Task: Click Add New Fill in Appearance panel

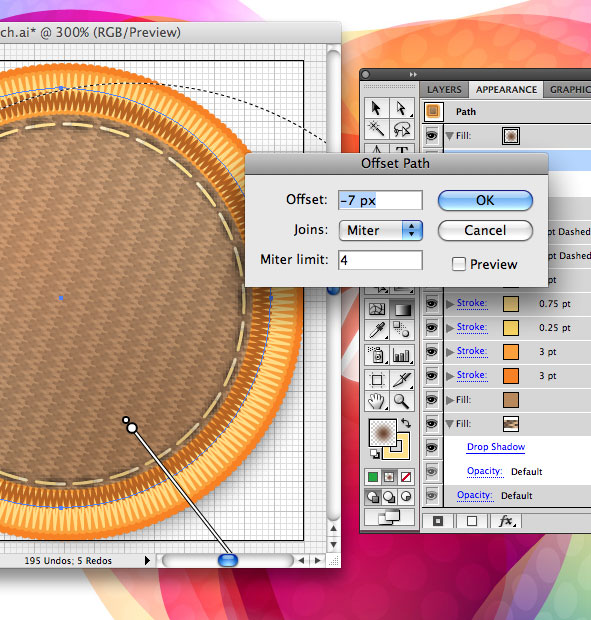Action: [x=472, y=521]
